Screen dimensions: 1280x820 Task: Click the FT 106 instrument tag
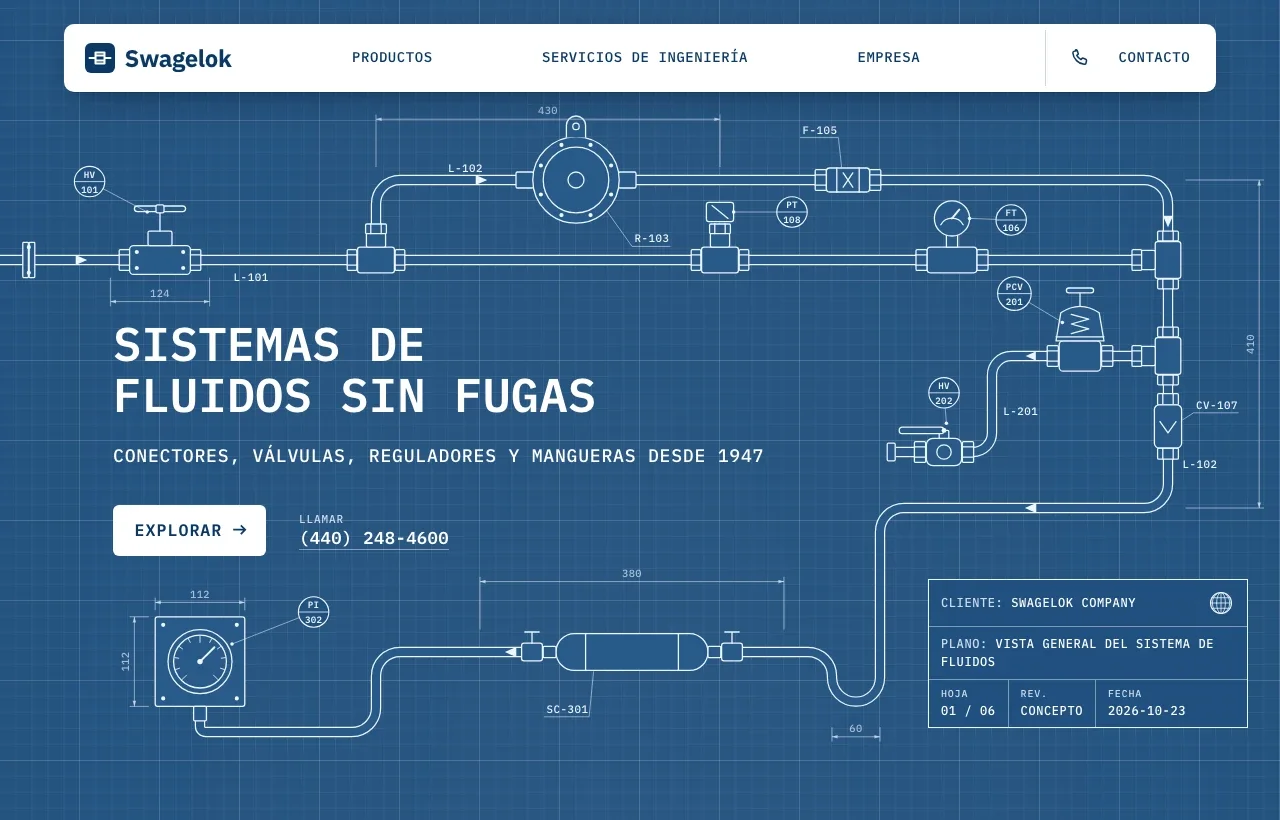[1011, 220]
